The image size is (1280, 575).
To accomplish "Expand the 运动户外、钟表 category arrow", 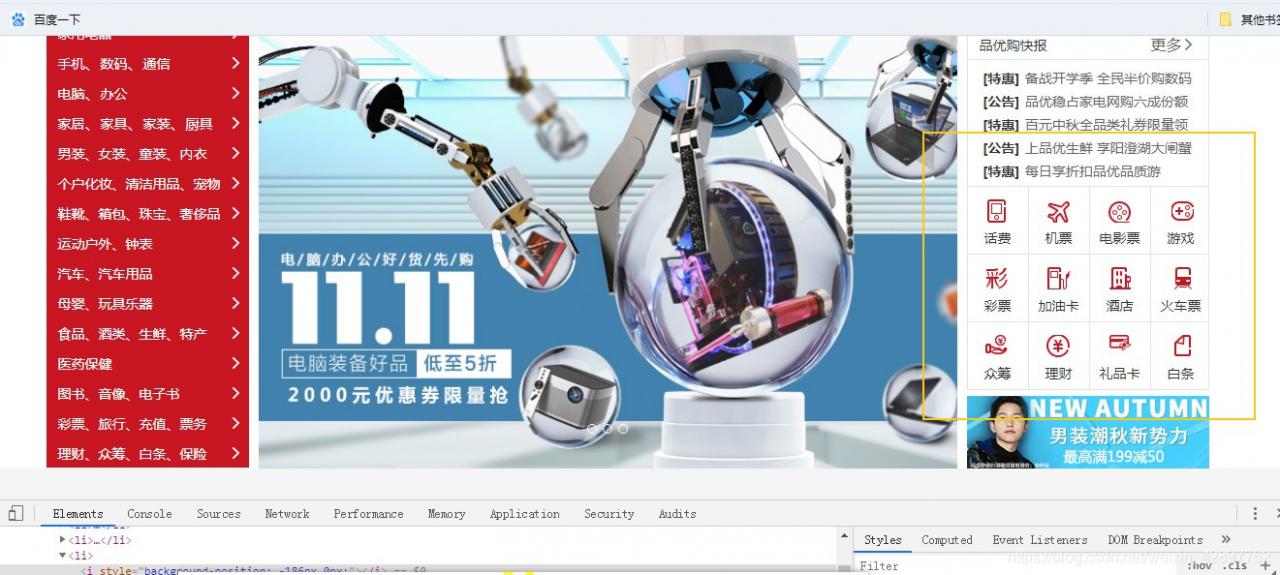I will tap(236, 243).
